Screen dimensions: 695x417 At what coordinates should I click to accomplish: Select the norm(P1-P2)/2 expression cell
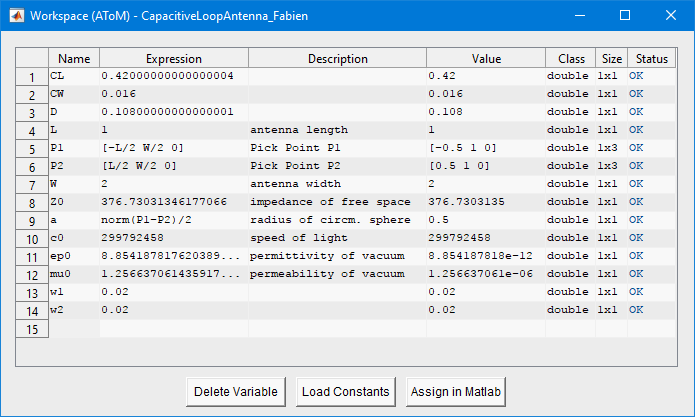click(174, 220)
